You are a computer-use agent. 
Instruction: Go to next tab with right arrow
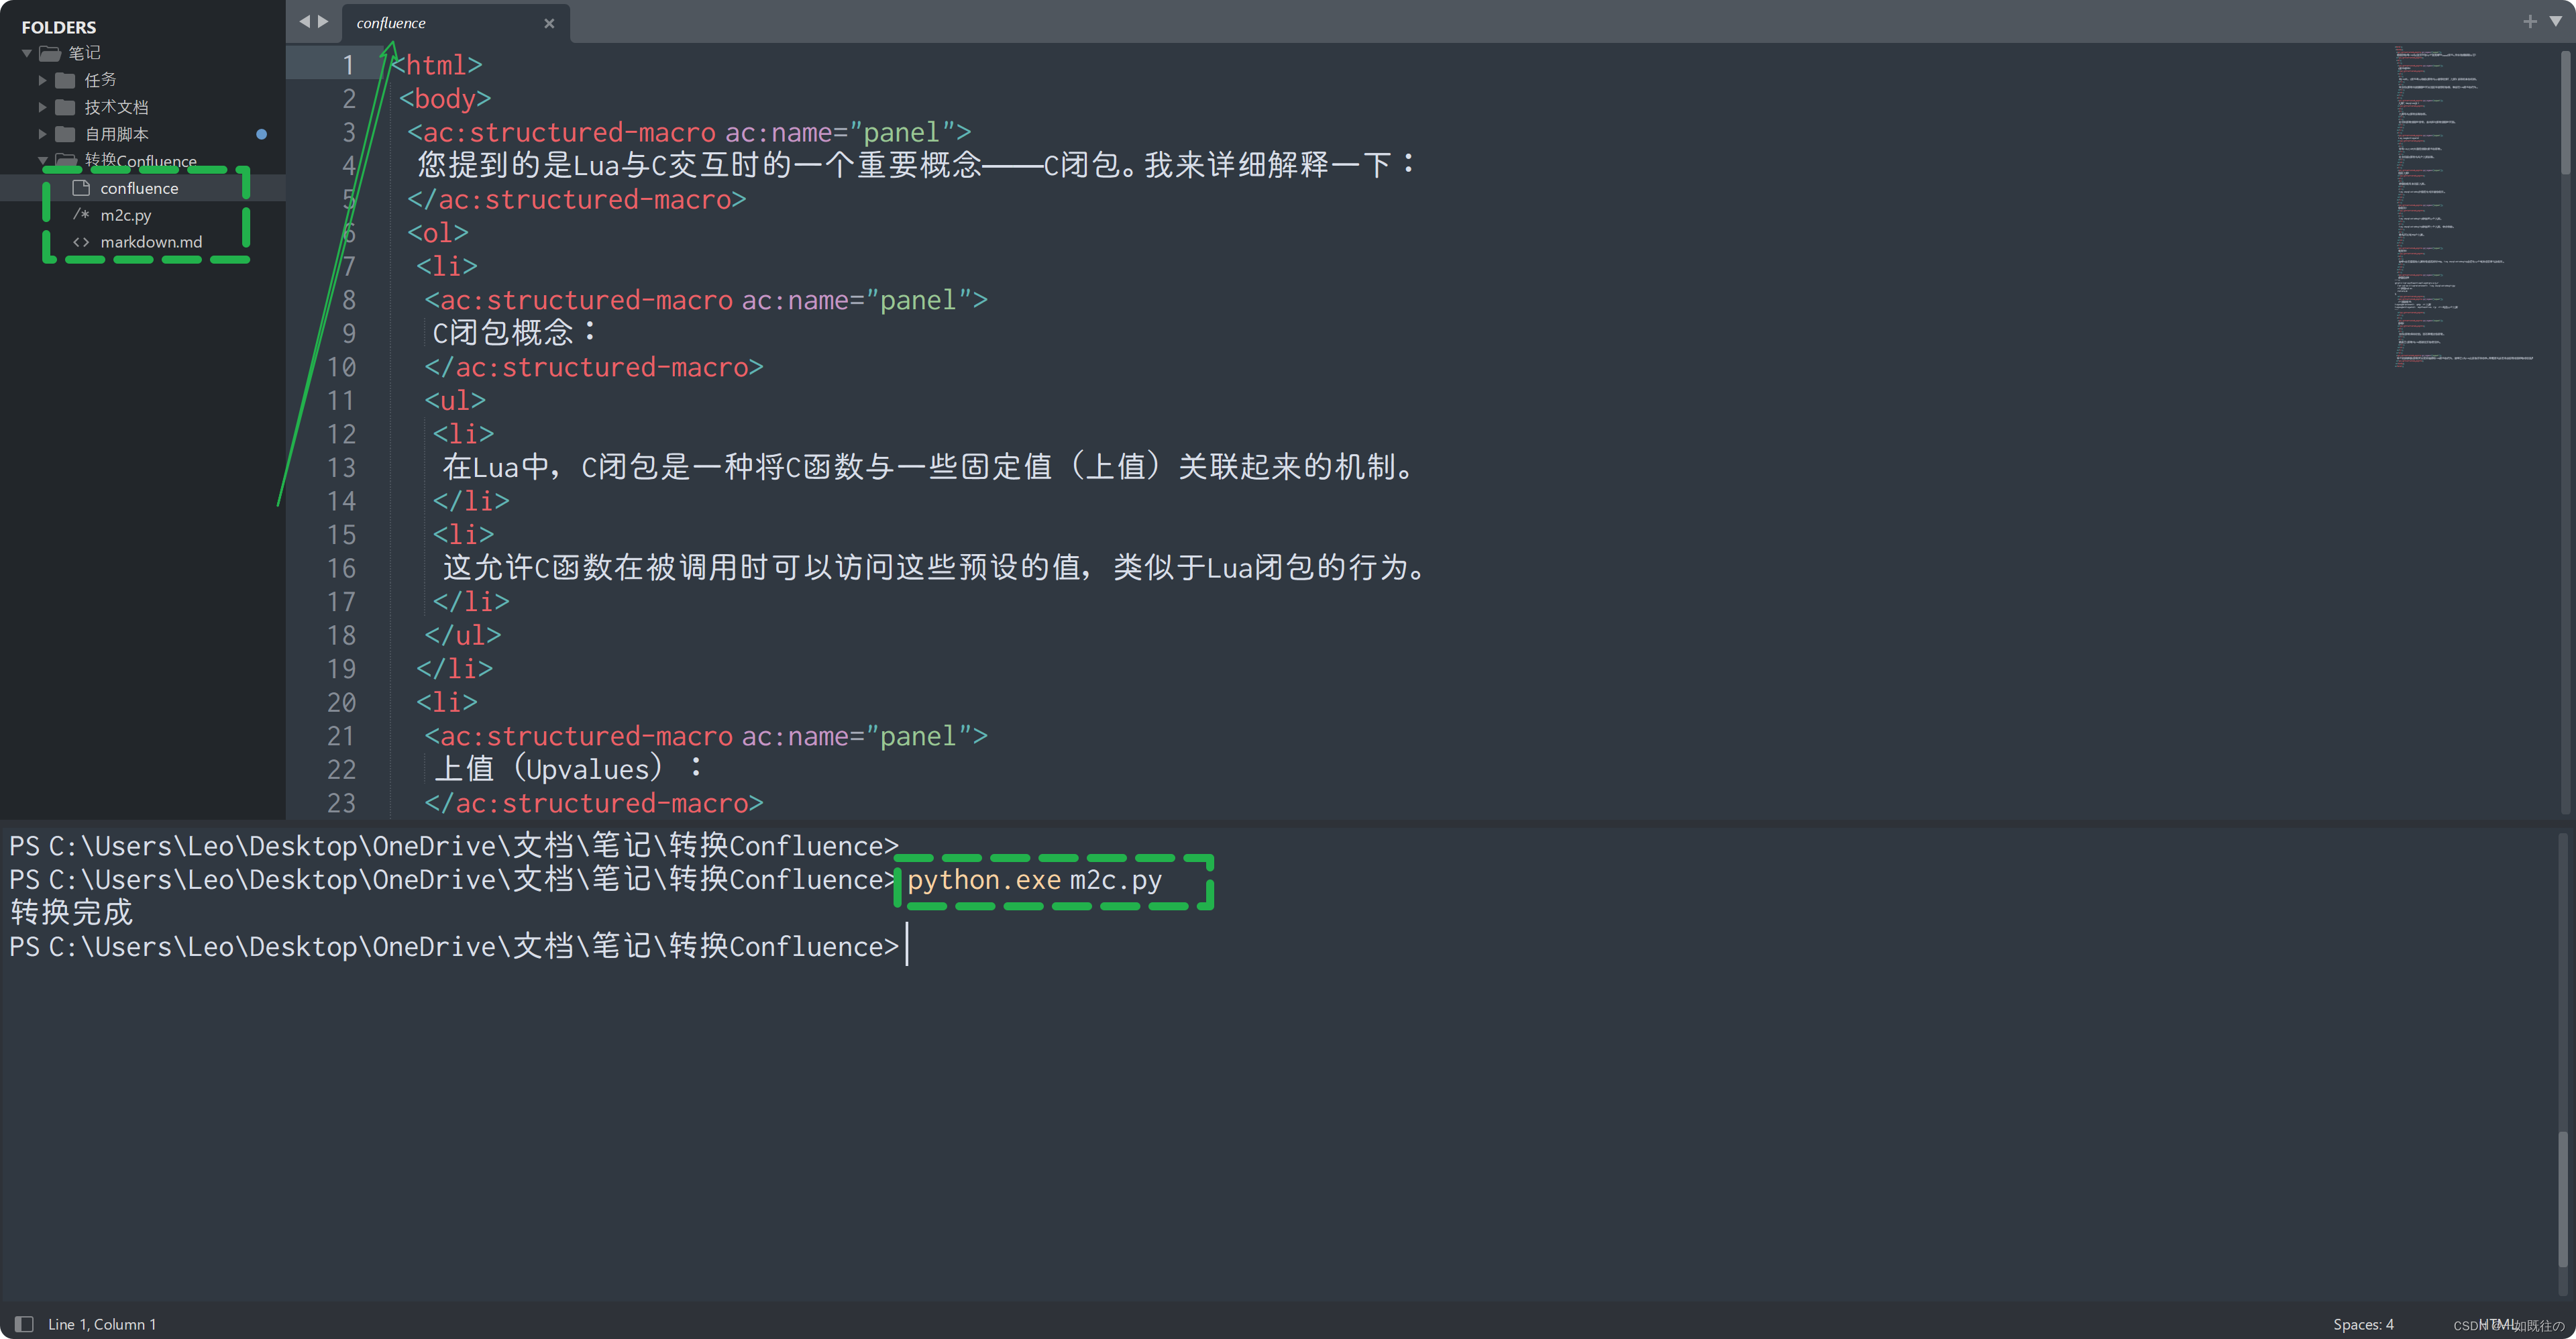click(323, 22)
